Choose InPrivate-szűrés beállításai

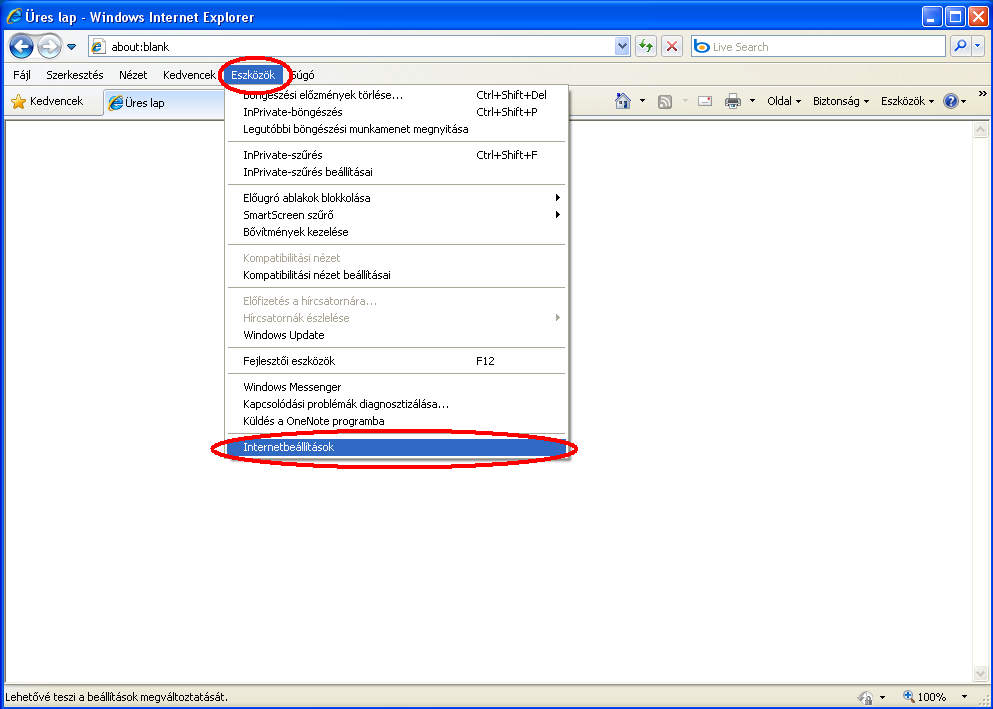click(x=397, y=172)
